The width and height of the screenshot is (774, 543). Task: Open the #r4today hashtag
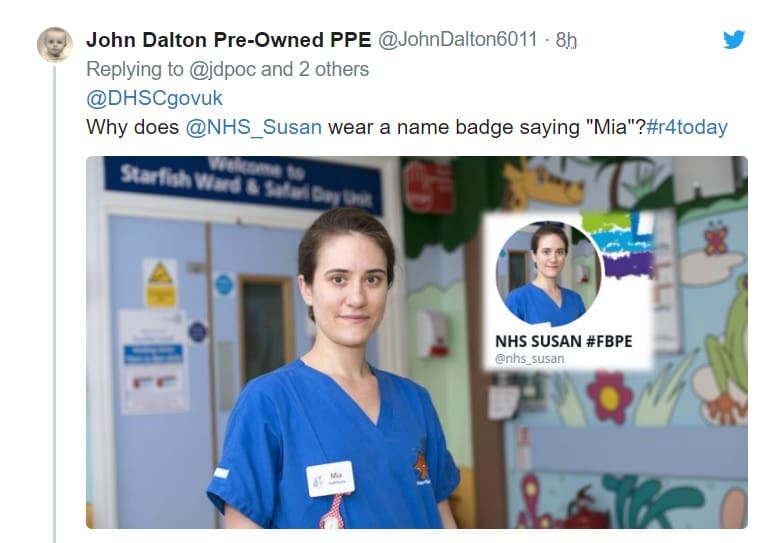tap(687, 127)
